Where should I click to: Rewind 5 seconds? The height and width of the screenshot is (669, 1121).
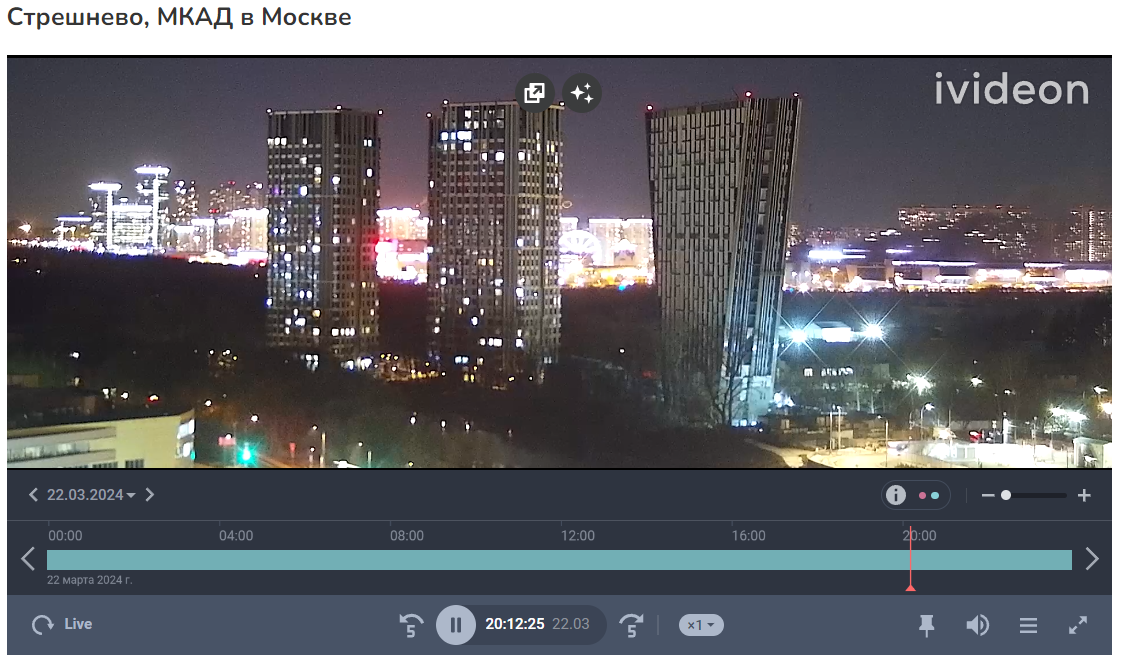pyautogui.click(x=411, y=625)
